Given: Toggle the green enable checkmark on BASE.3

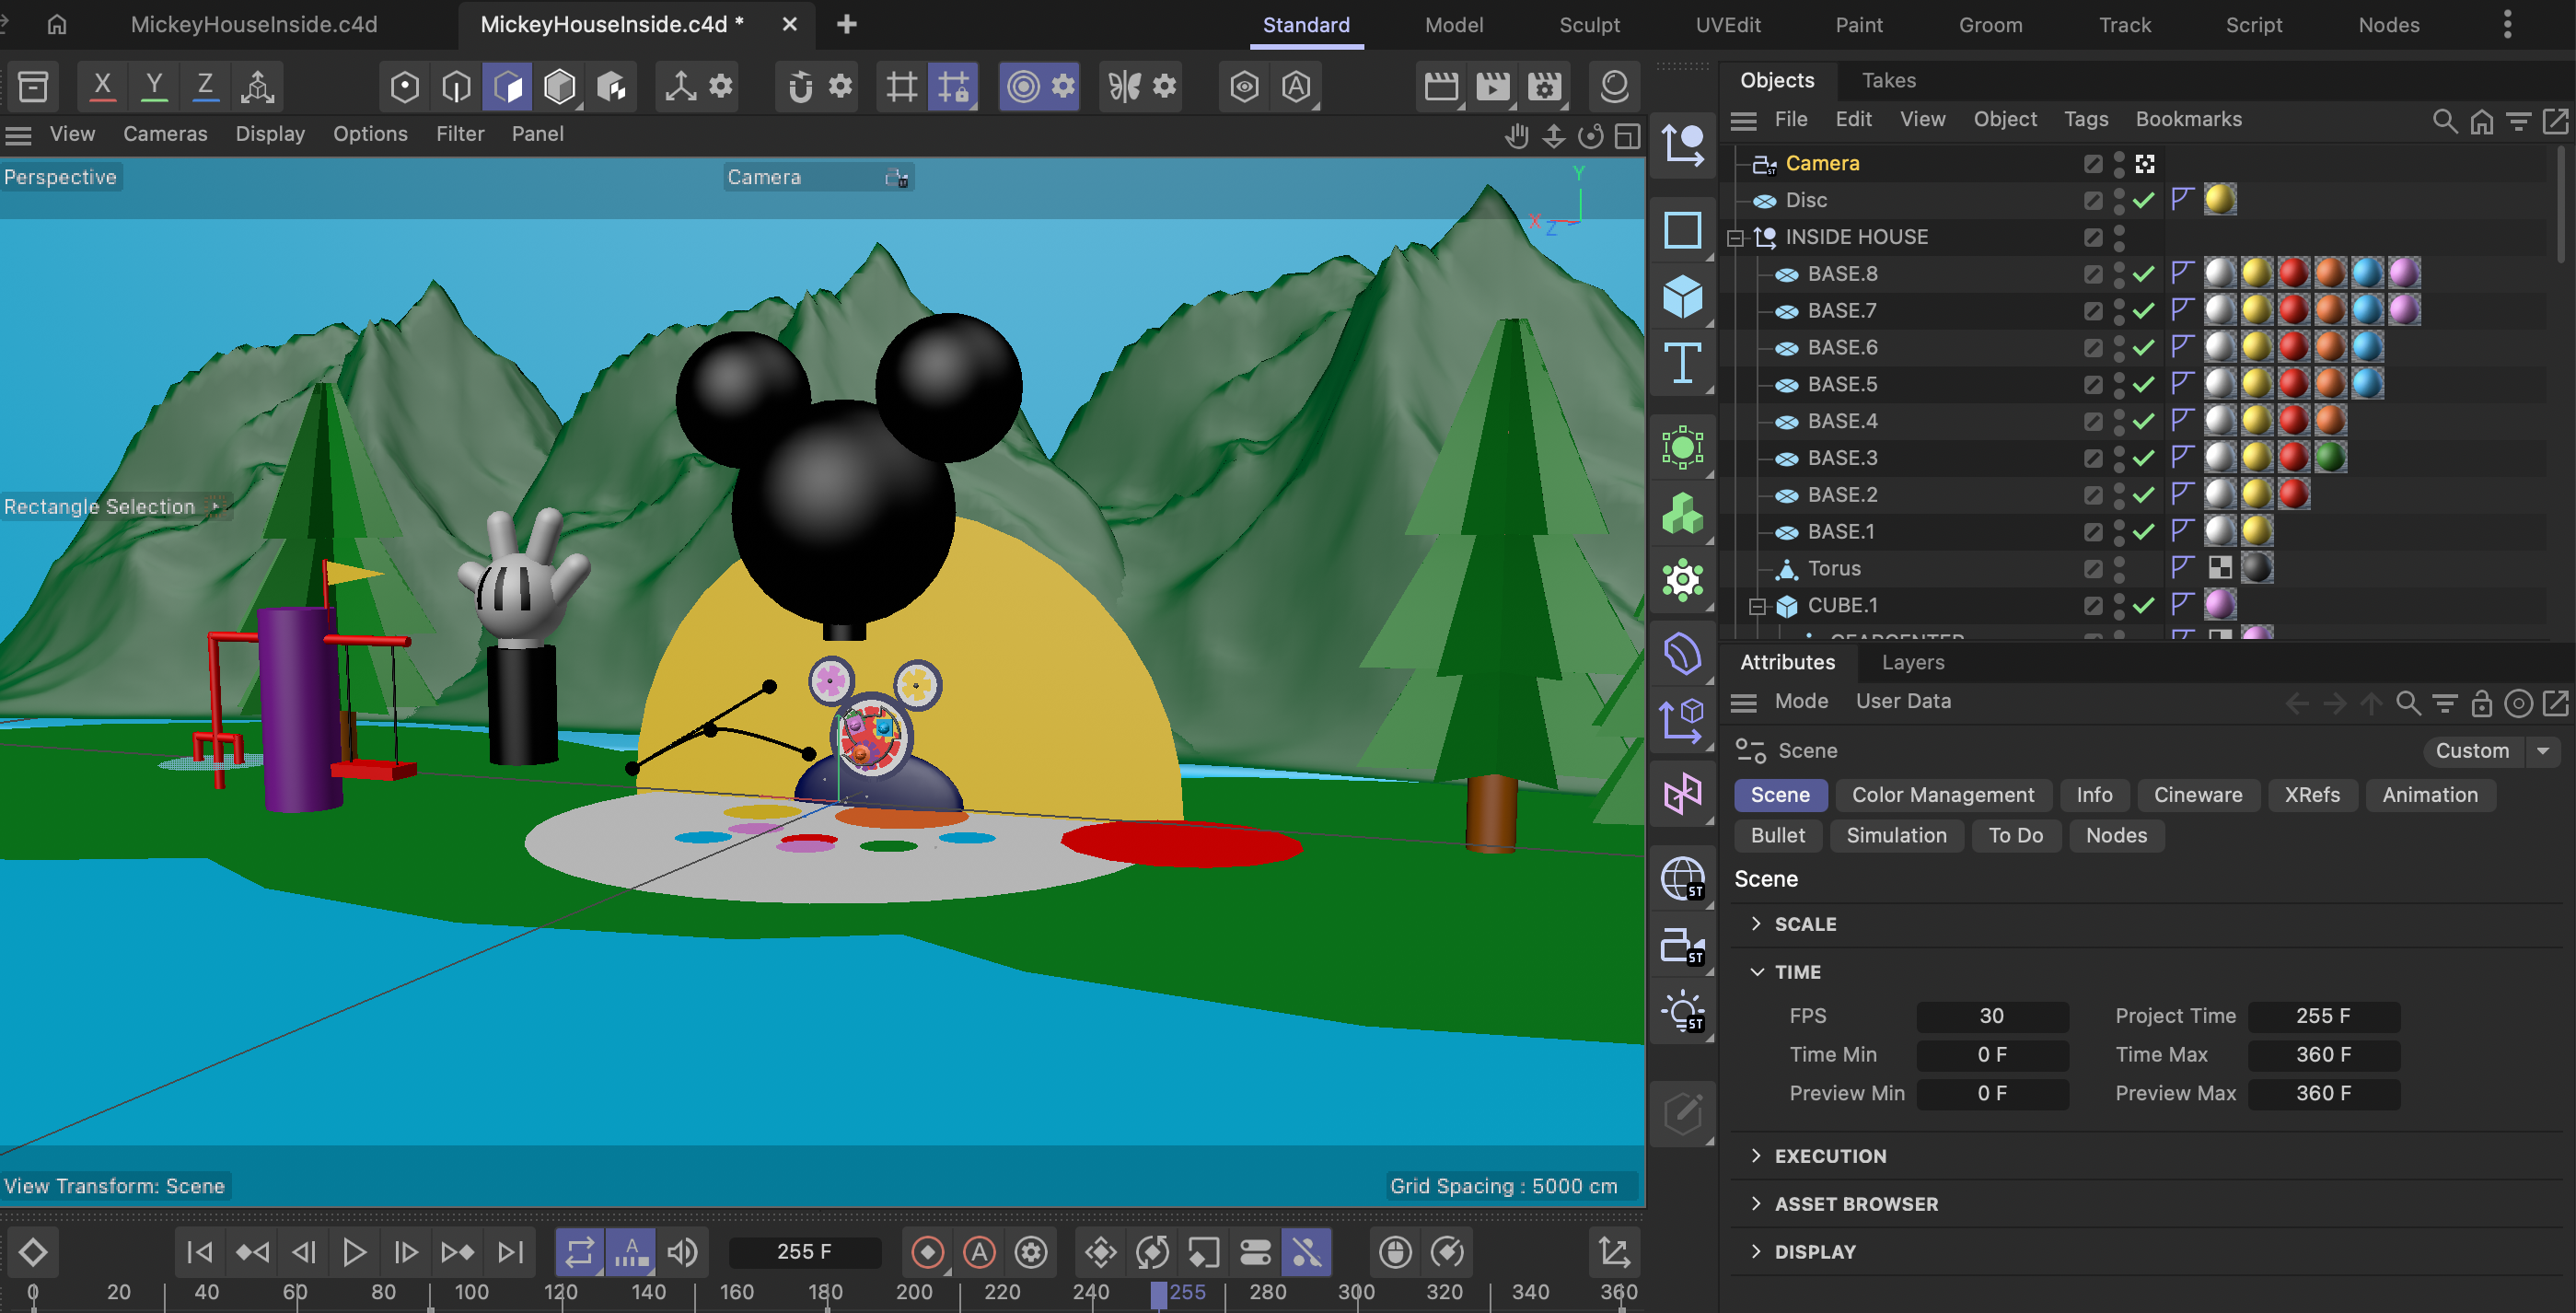Looking at the screenshot, I should (2142, 457).
